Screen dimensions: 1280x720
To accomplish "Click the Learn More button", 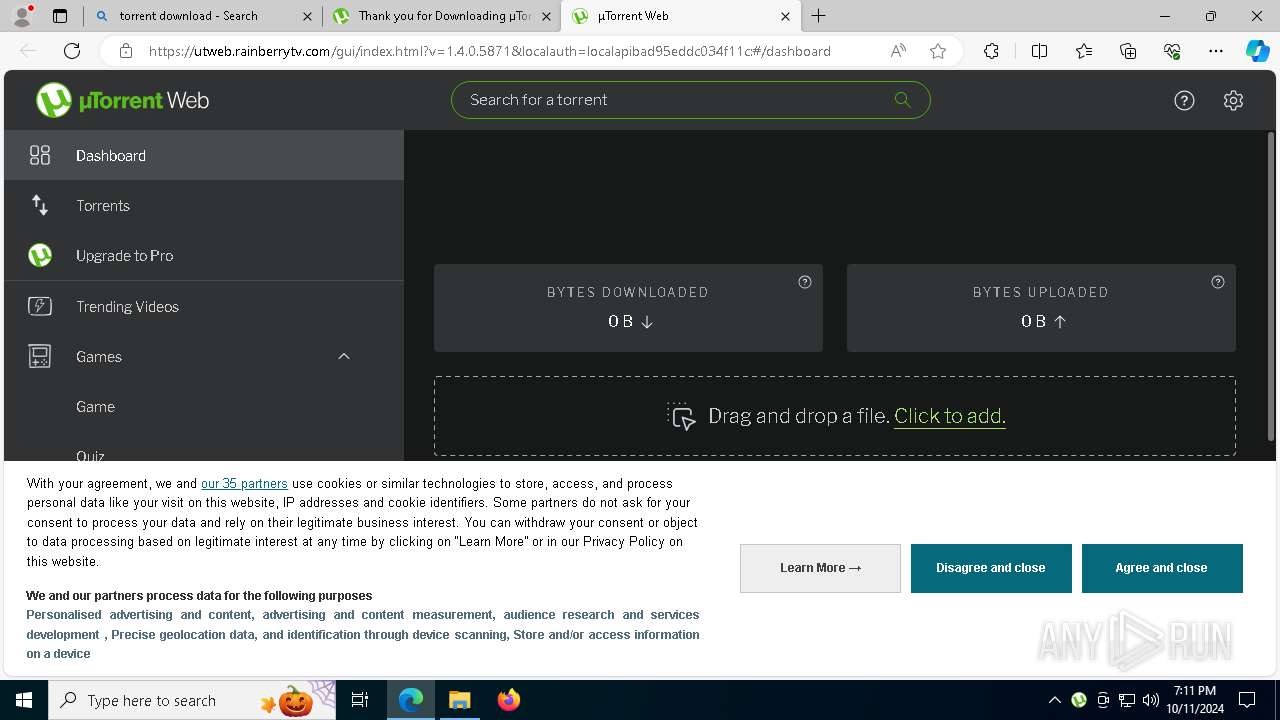I will 820,568.
